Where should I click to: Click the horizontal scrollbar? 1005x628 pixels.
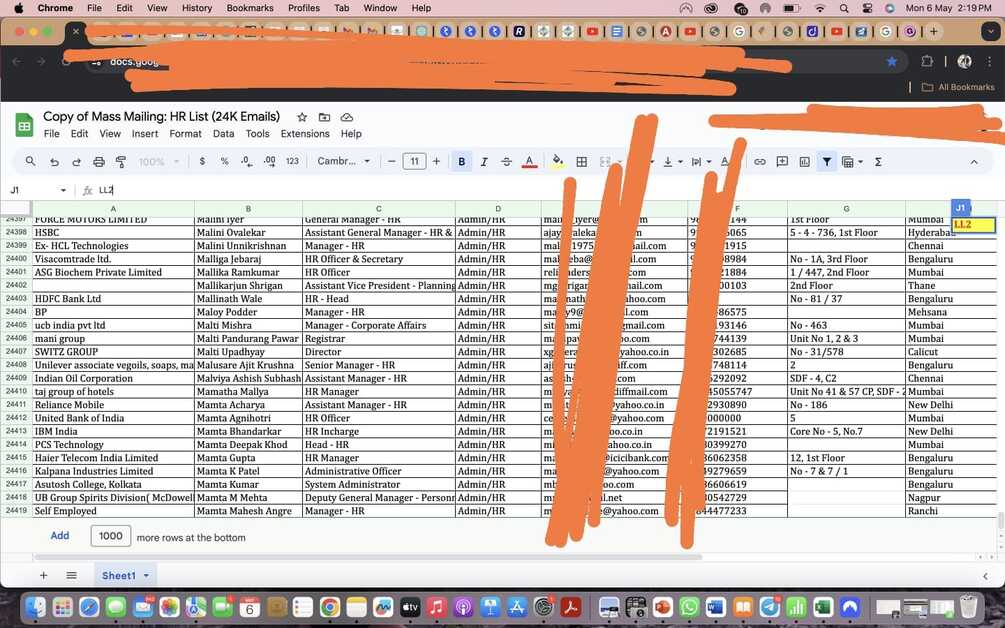[369, 558]
